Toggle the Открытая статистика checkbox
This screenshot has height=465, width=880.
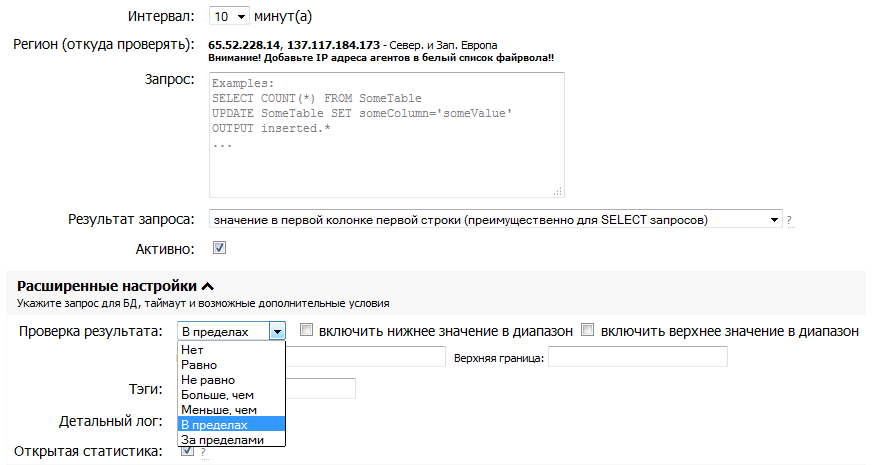click(x=187, y=451)
